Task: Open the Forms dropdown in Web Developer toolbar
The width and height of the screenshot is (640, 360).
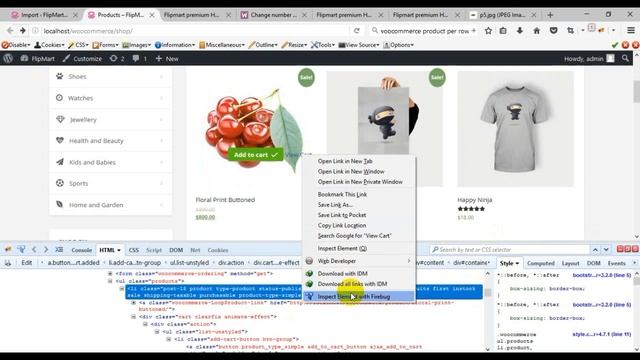Action: (x=105, y=45)
